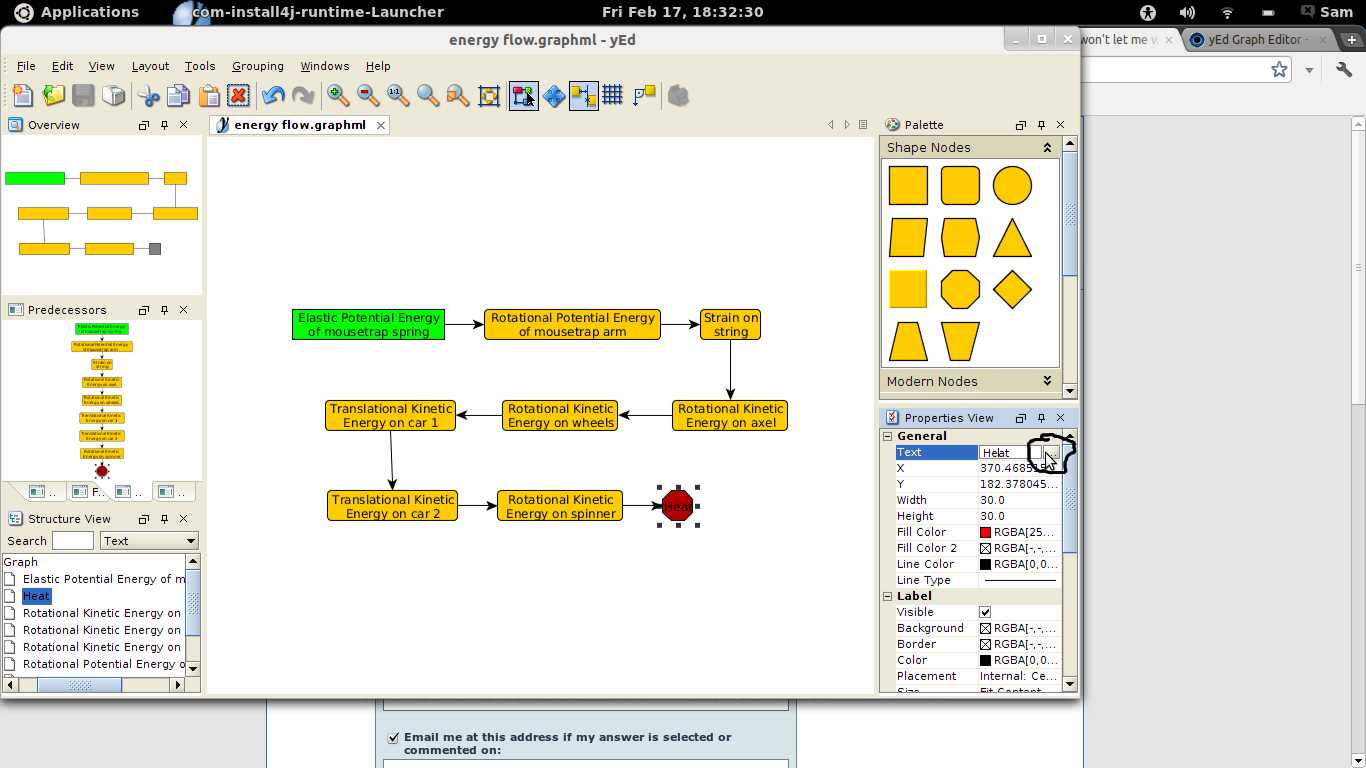Fit content using the fit-to-window icon
Image resolution: width=1366 pixels, height=768 pixels.
489,95
